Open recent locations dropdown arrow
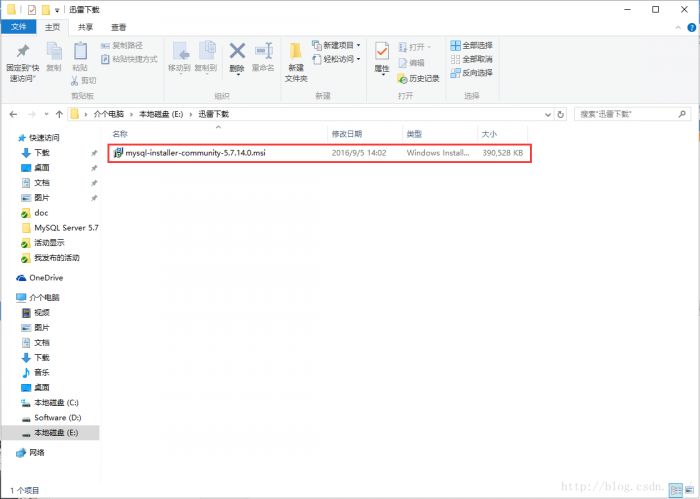This screenshot has height=499, width=700. (46, 114)
